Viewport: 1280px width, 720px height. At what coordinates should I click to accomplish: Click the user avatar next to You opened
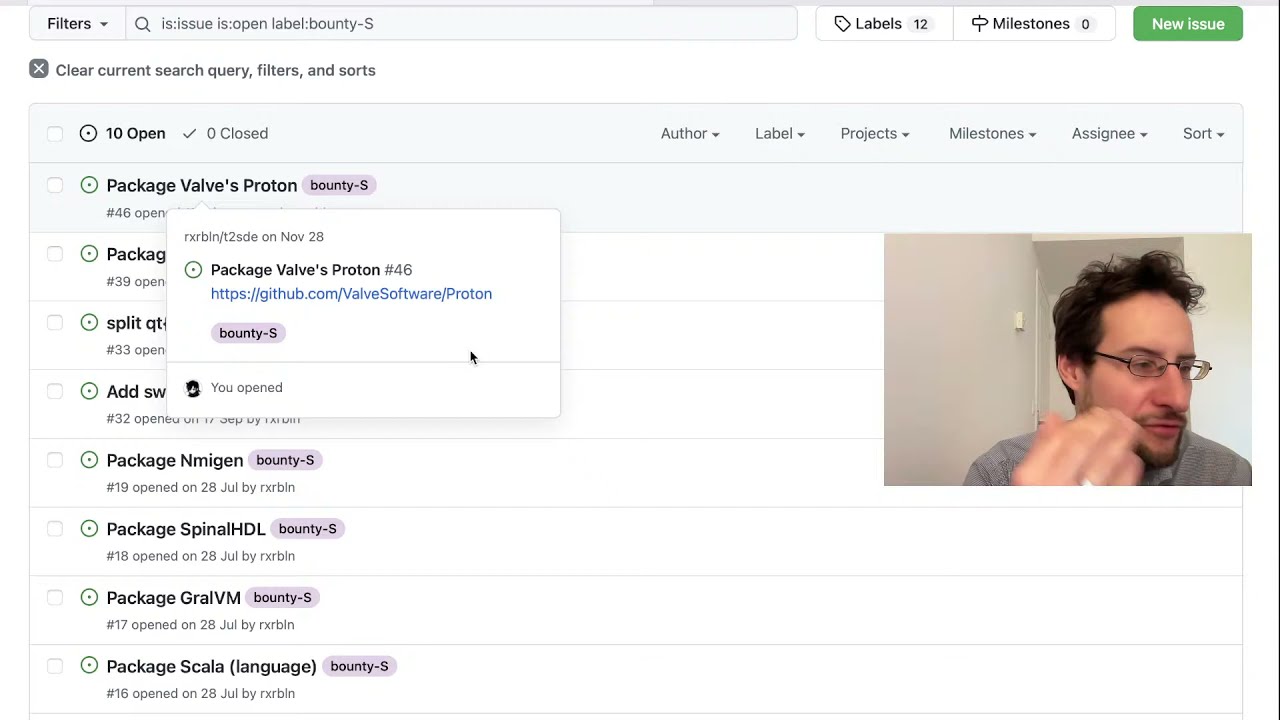193,388
